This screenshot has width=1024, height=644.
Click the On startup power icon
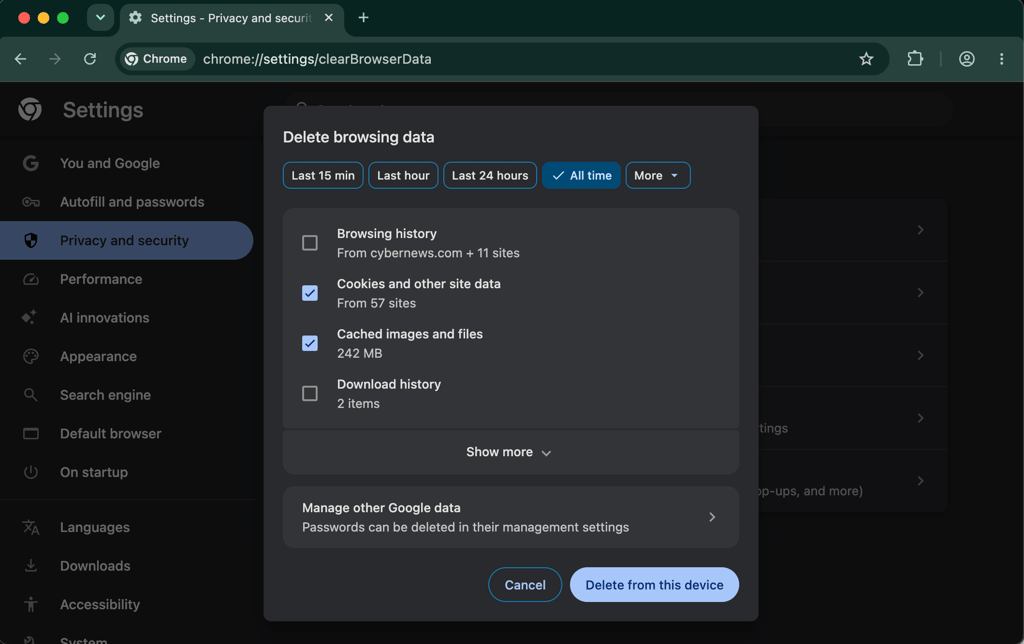(31, 472)
